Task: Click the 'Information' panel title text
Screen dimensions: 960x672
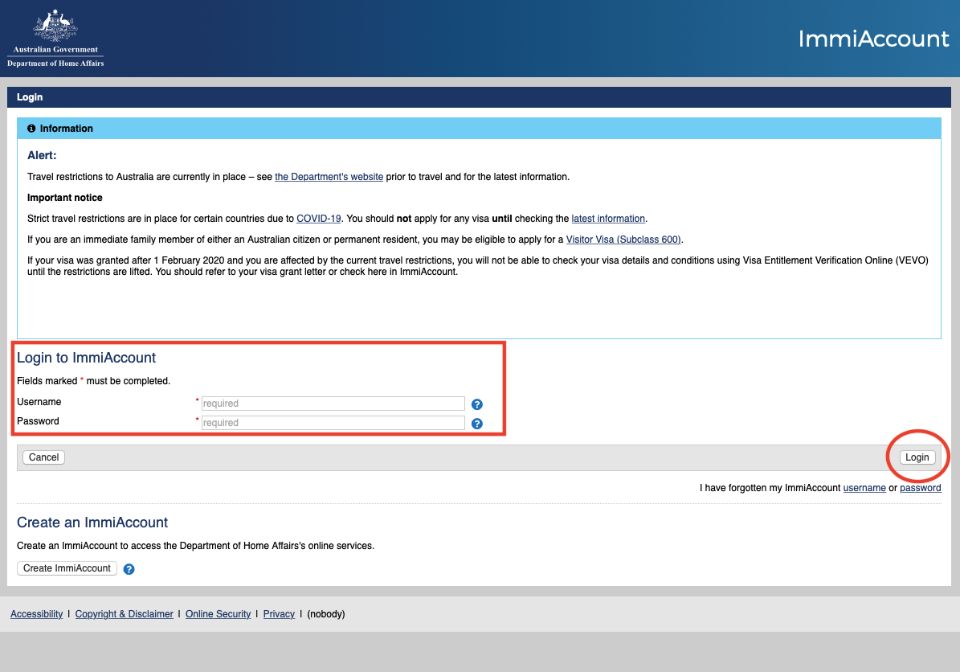Action: coord(66,129)
